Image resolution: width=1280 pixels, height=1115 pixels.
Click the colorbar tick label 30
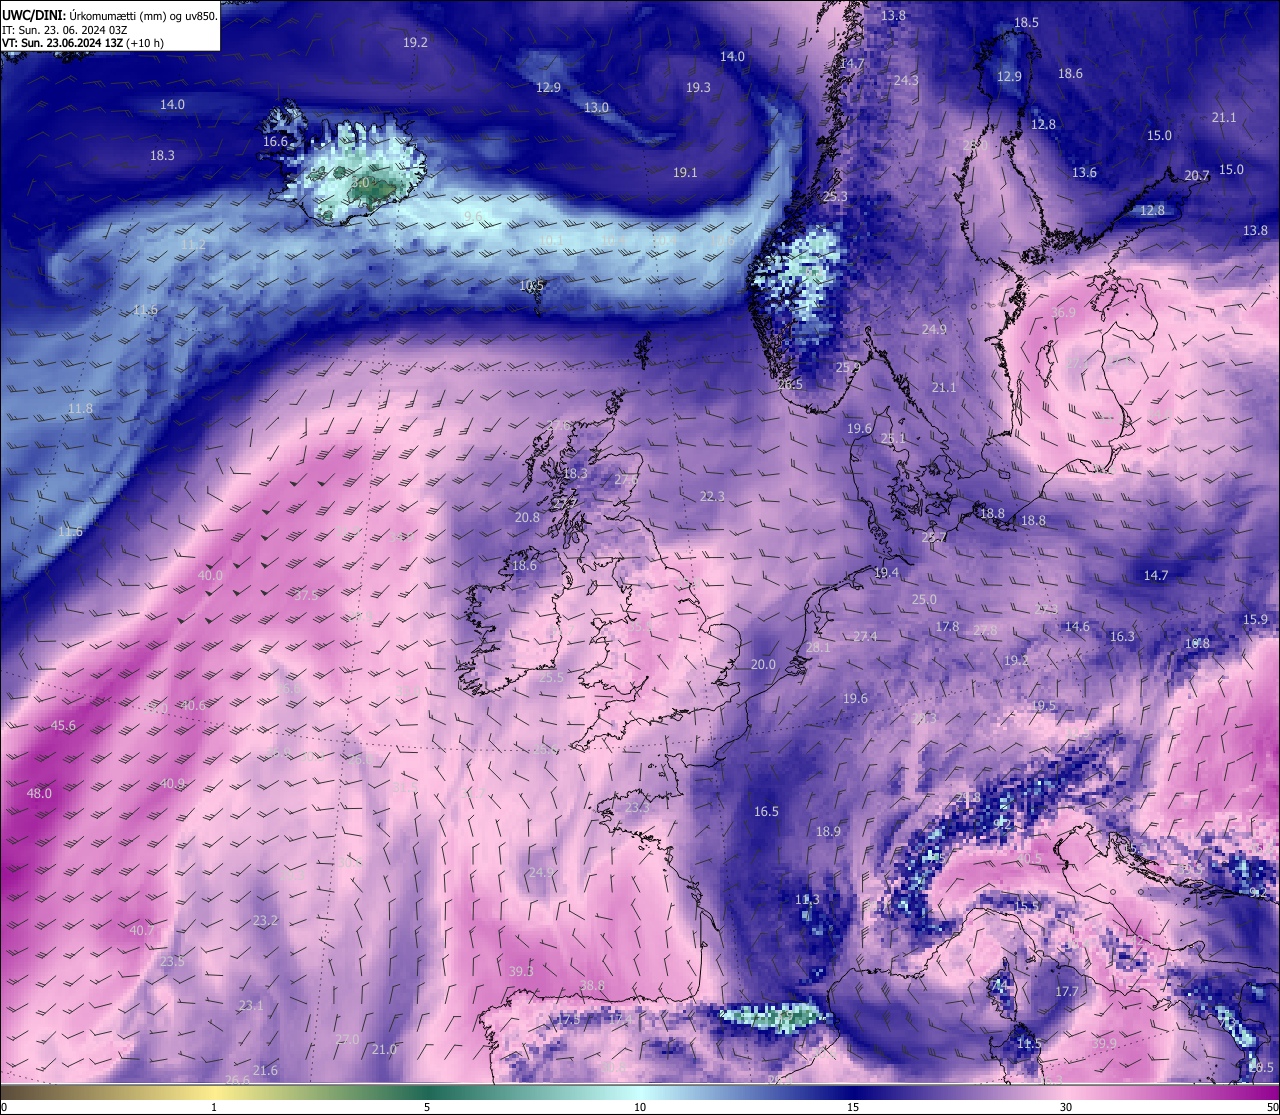click(1066, 1106)
